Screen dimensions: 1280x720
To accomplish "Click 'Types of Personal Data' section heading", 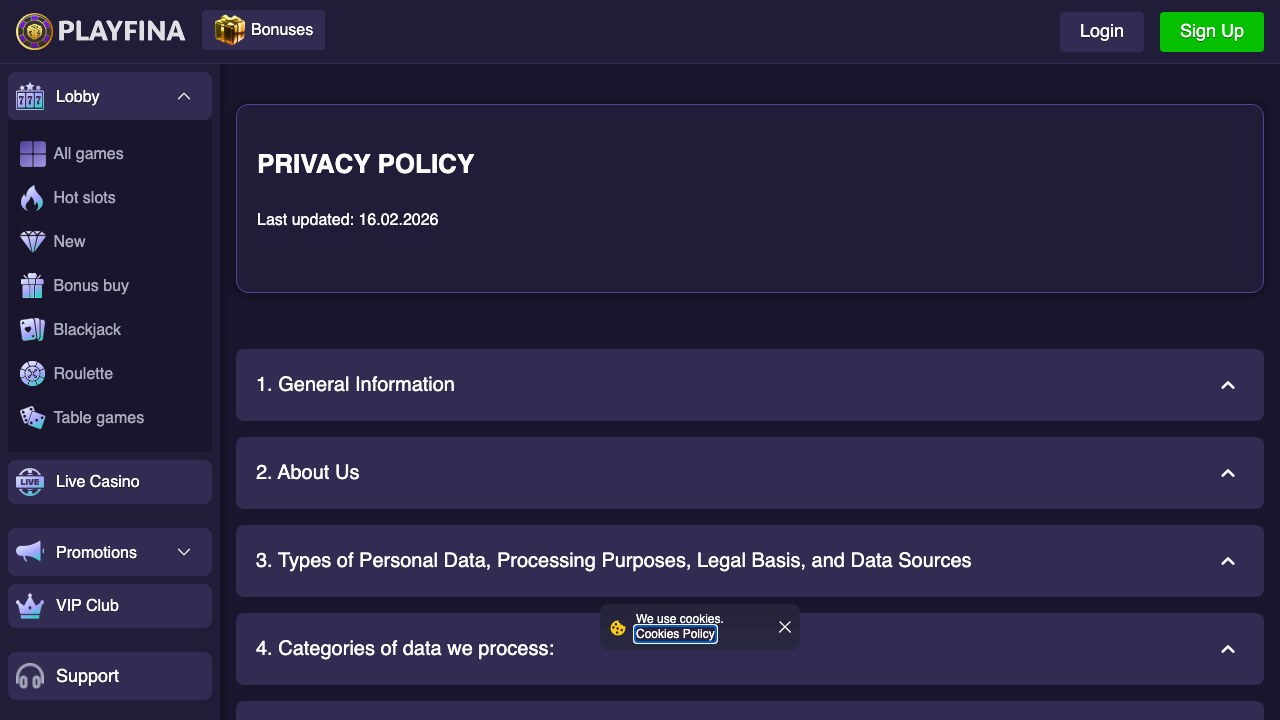I will 613,561.
